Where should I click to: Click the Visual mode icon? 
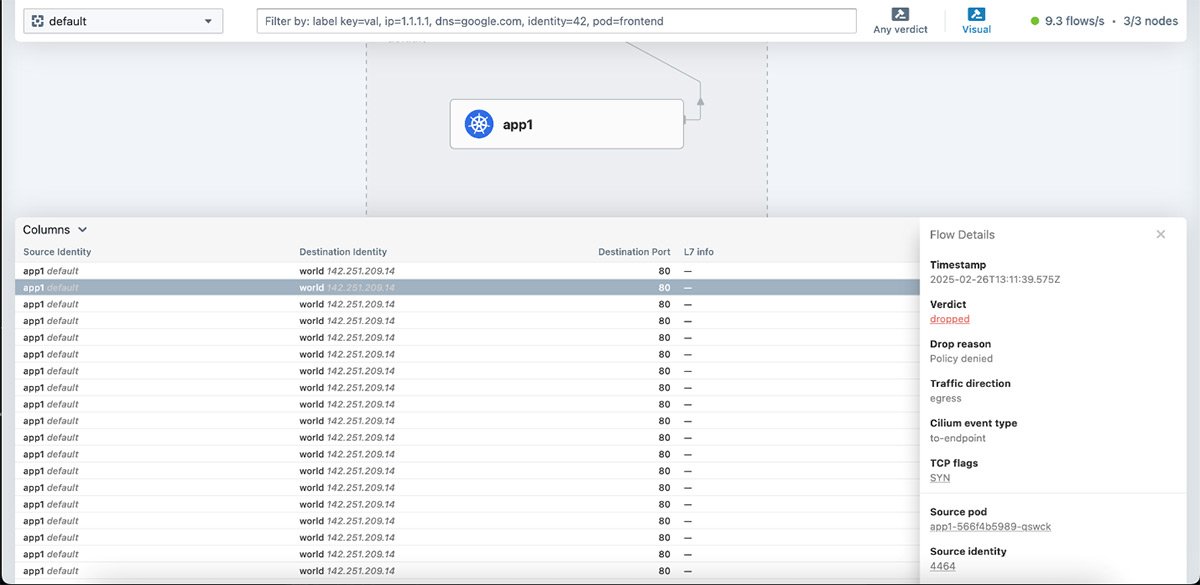tap(976, 14)
